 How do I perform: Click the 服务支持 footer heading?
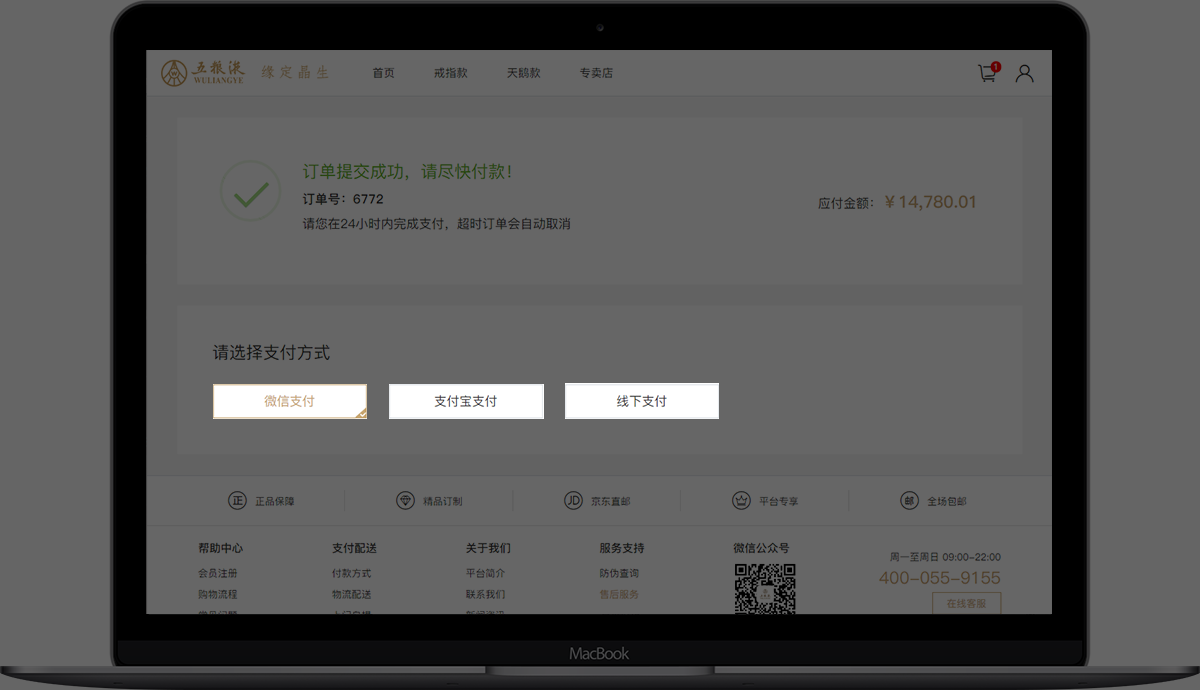click(x=622, y=548)
